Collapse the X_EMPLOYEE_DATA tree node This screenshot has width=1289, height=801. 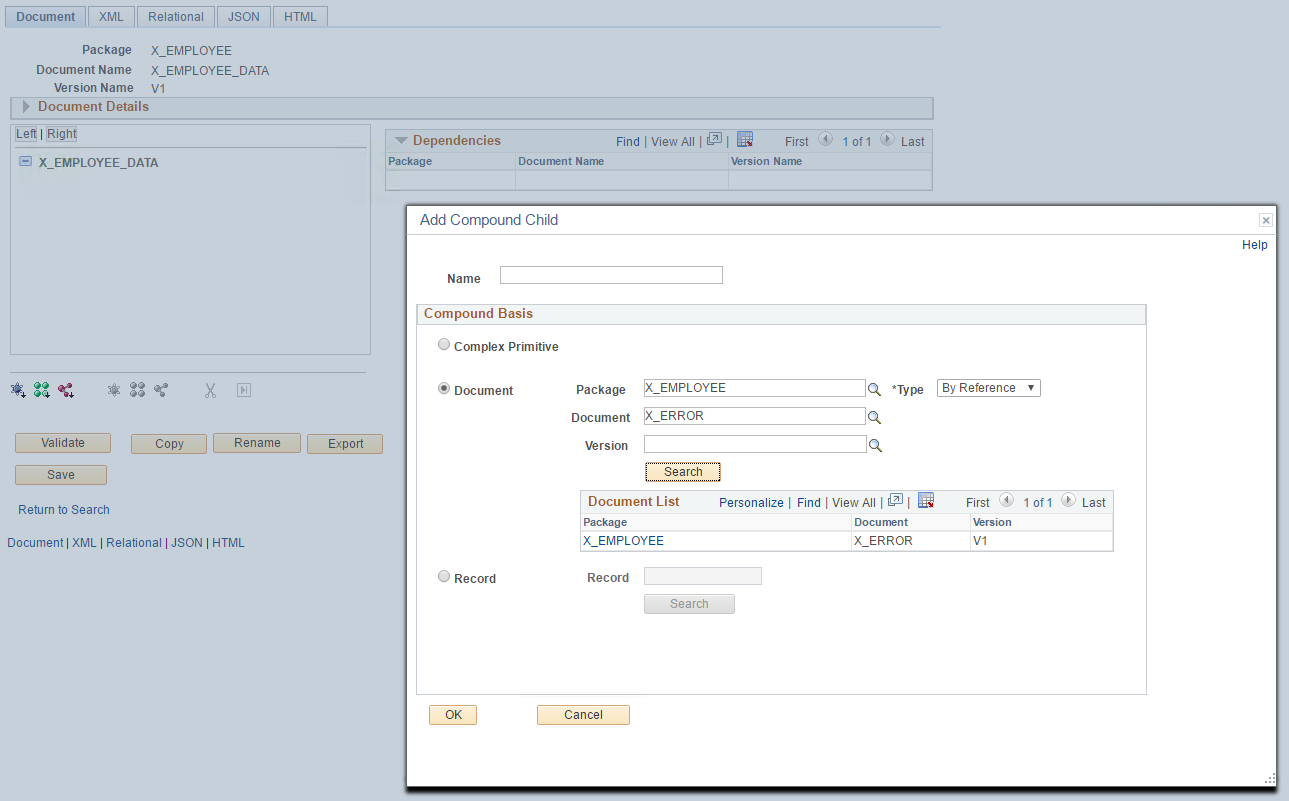point(25,162)
